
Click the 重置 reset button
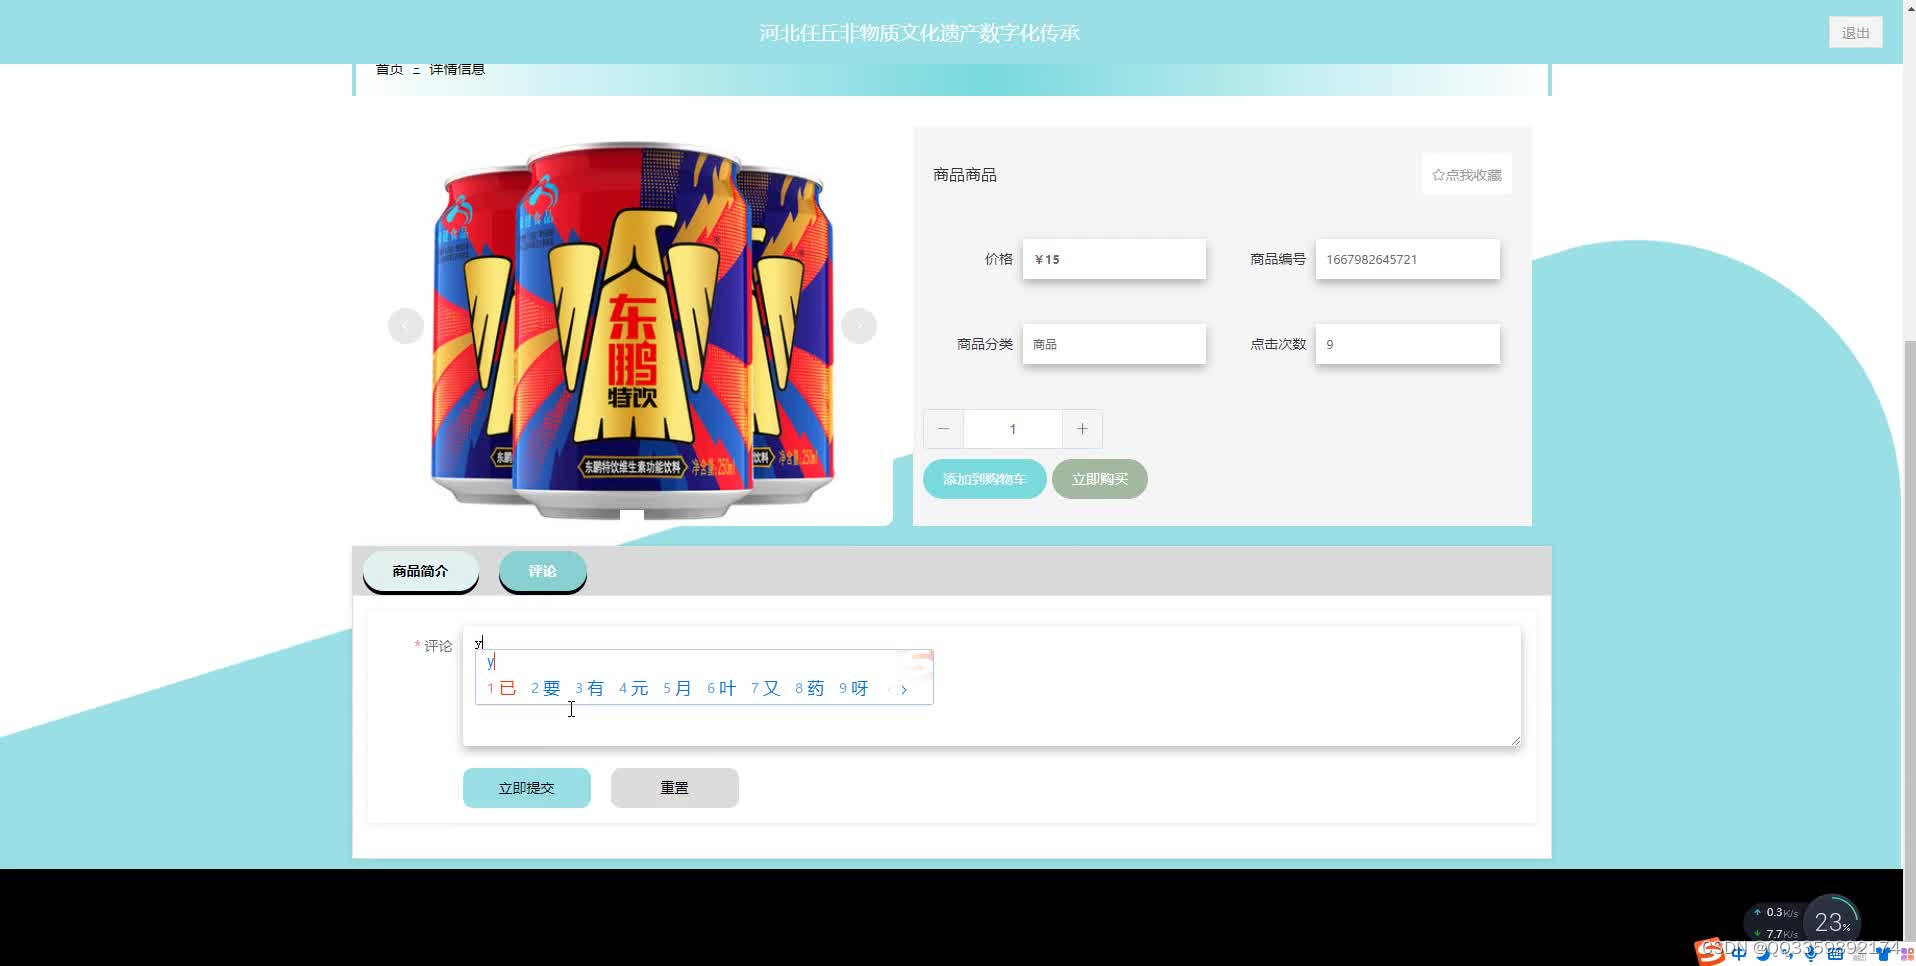point(675,788)
